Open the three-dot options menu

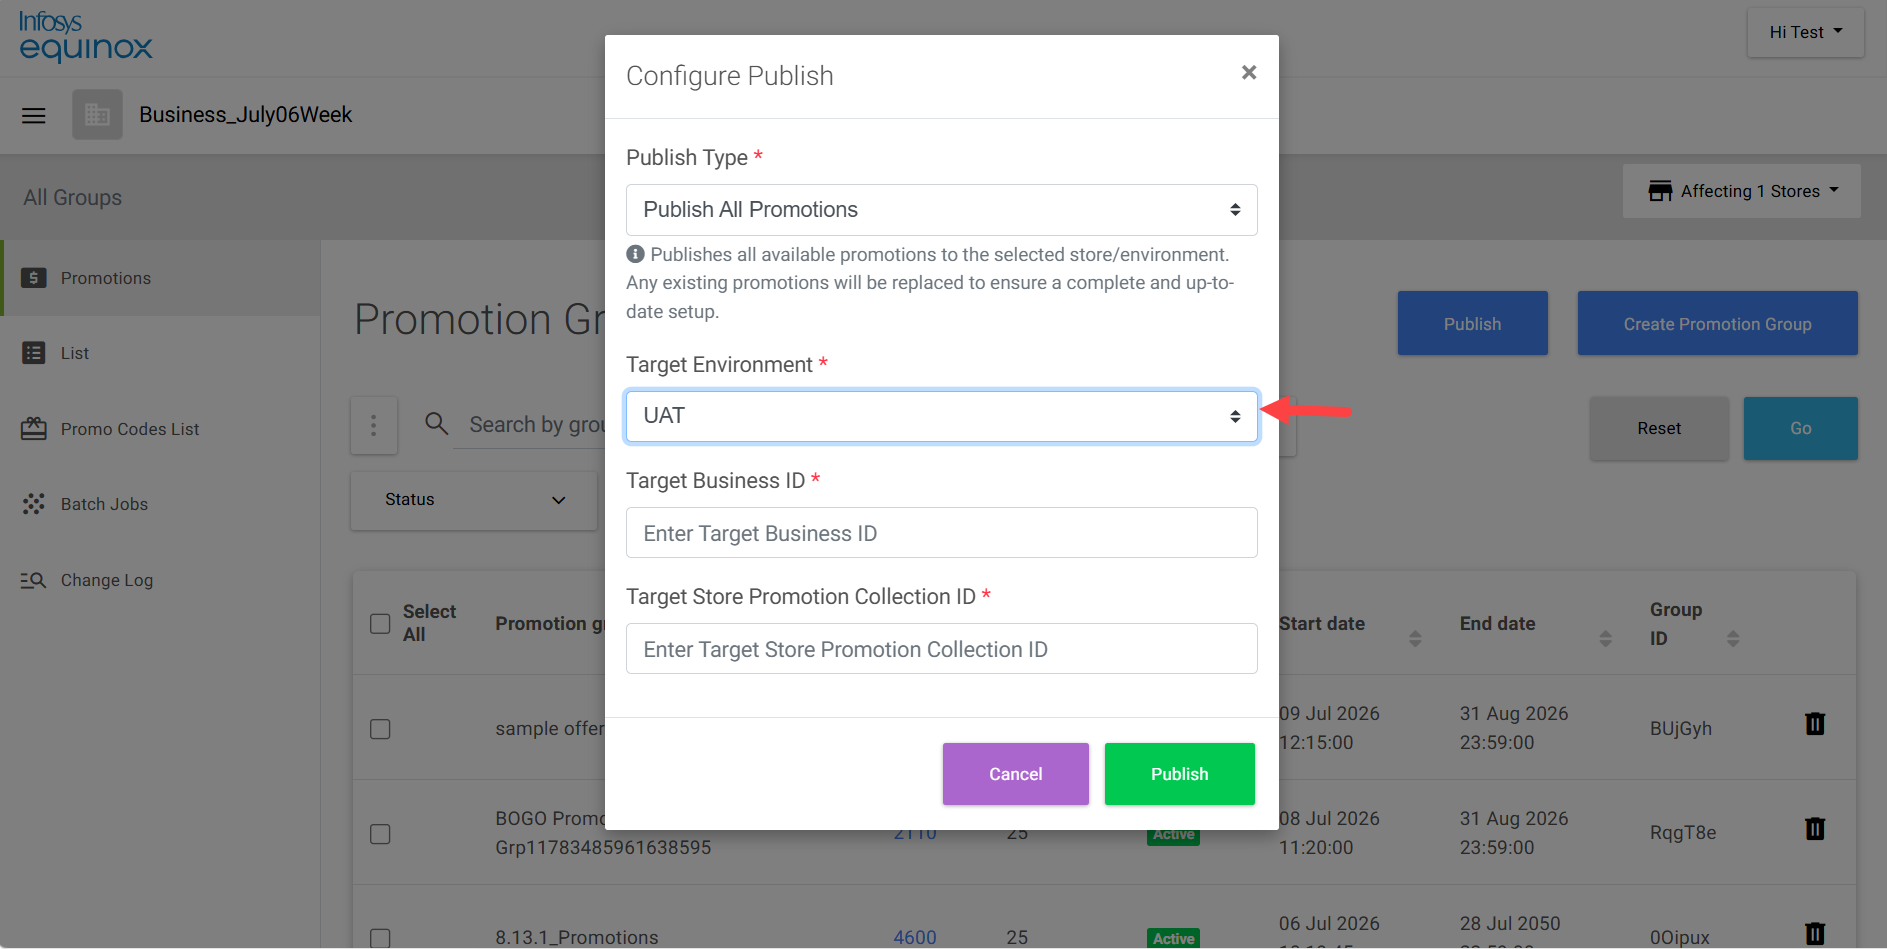point(374,425)
